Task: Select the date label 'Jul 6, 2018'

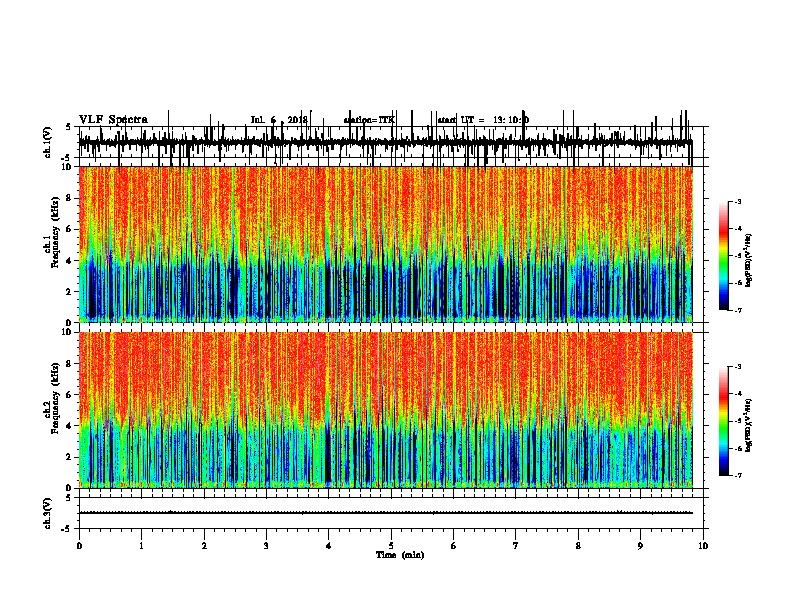Action: point(279,120)
